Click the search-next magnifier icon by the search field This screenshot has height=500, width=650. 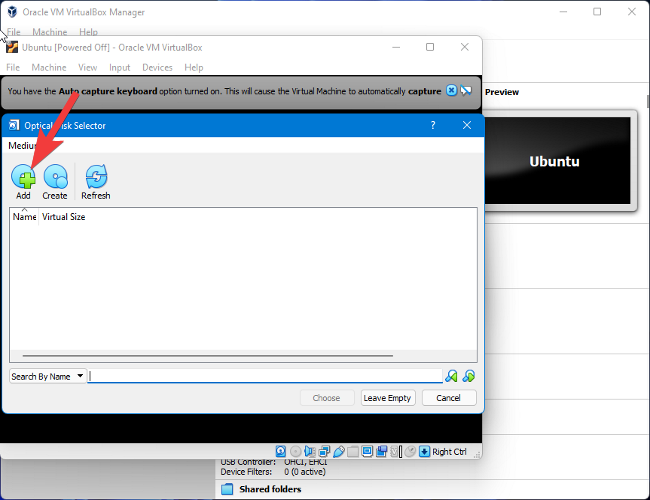click(451, 376)
